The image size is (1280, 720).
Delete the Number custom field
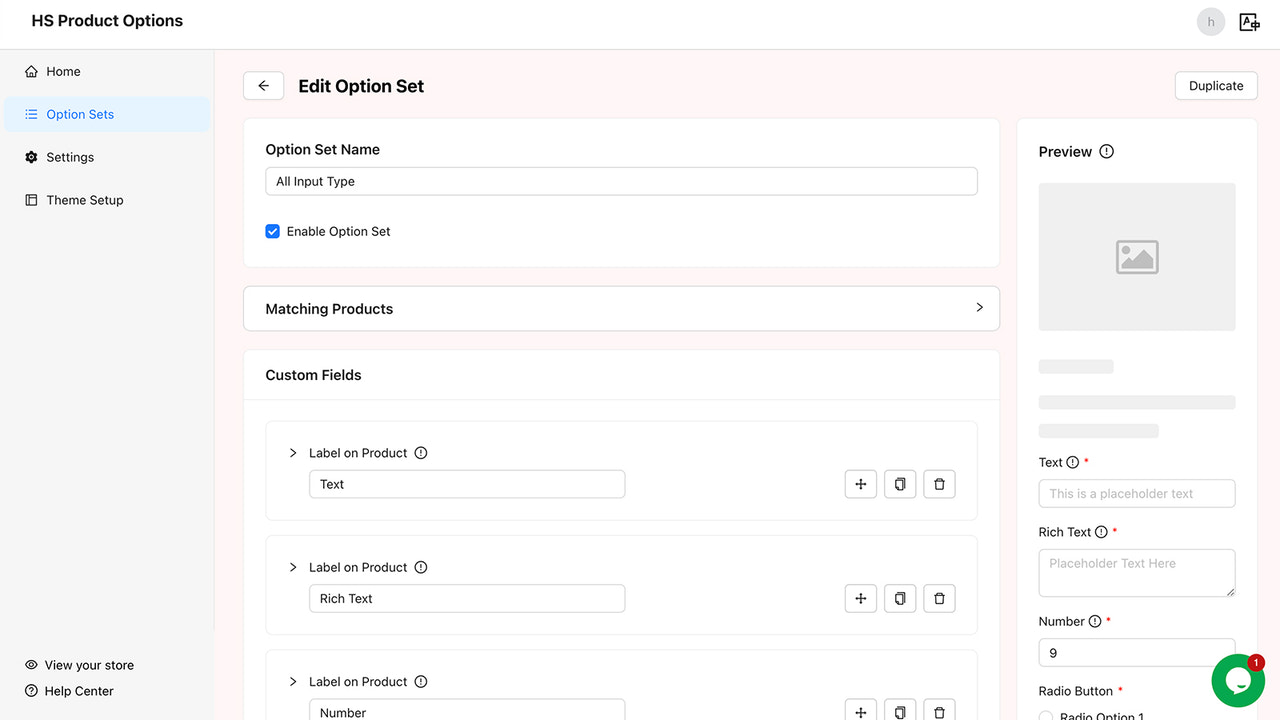[x=939, y=711]
